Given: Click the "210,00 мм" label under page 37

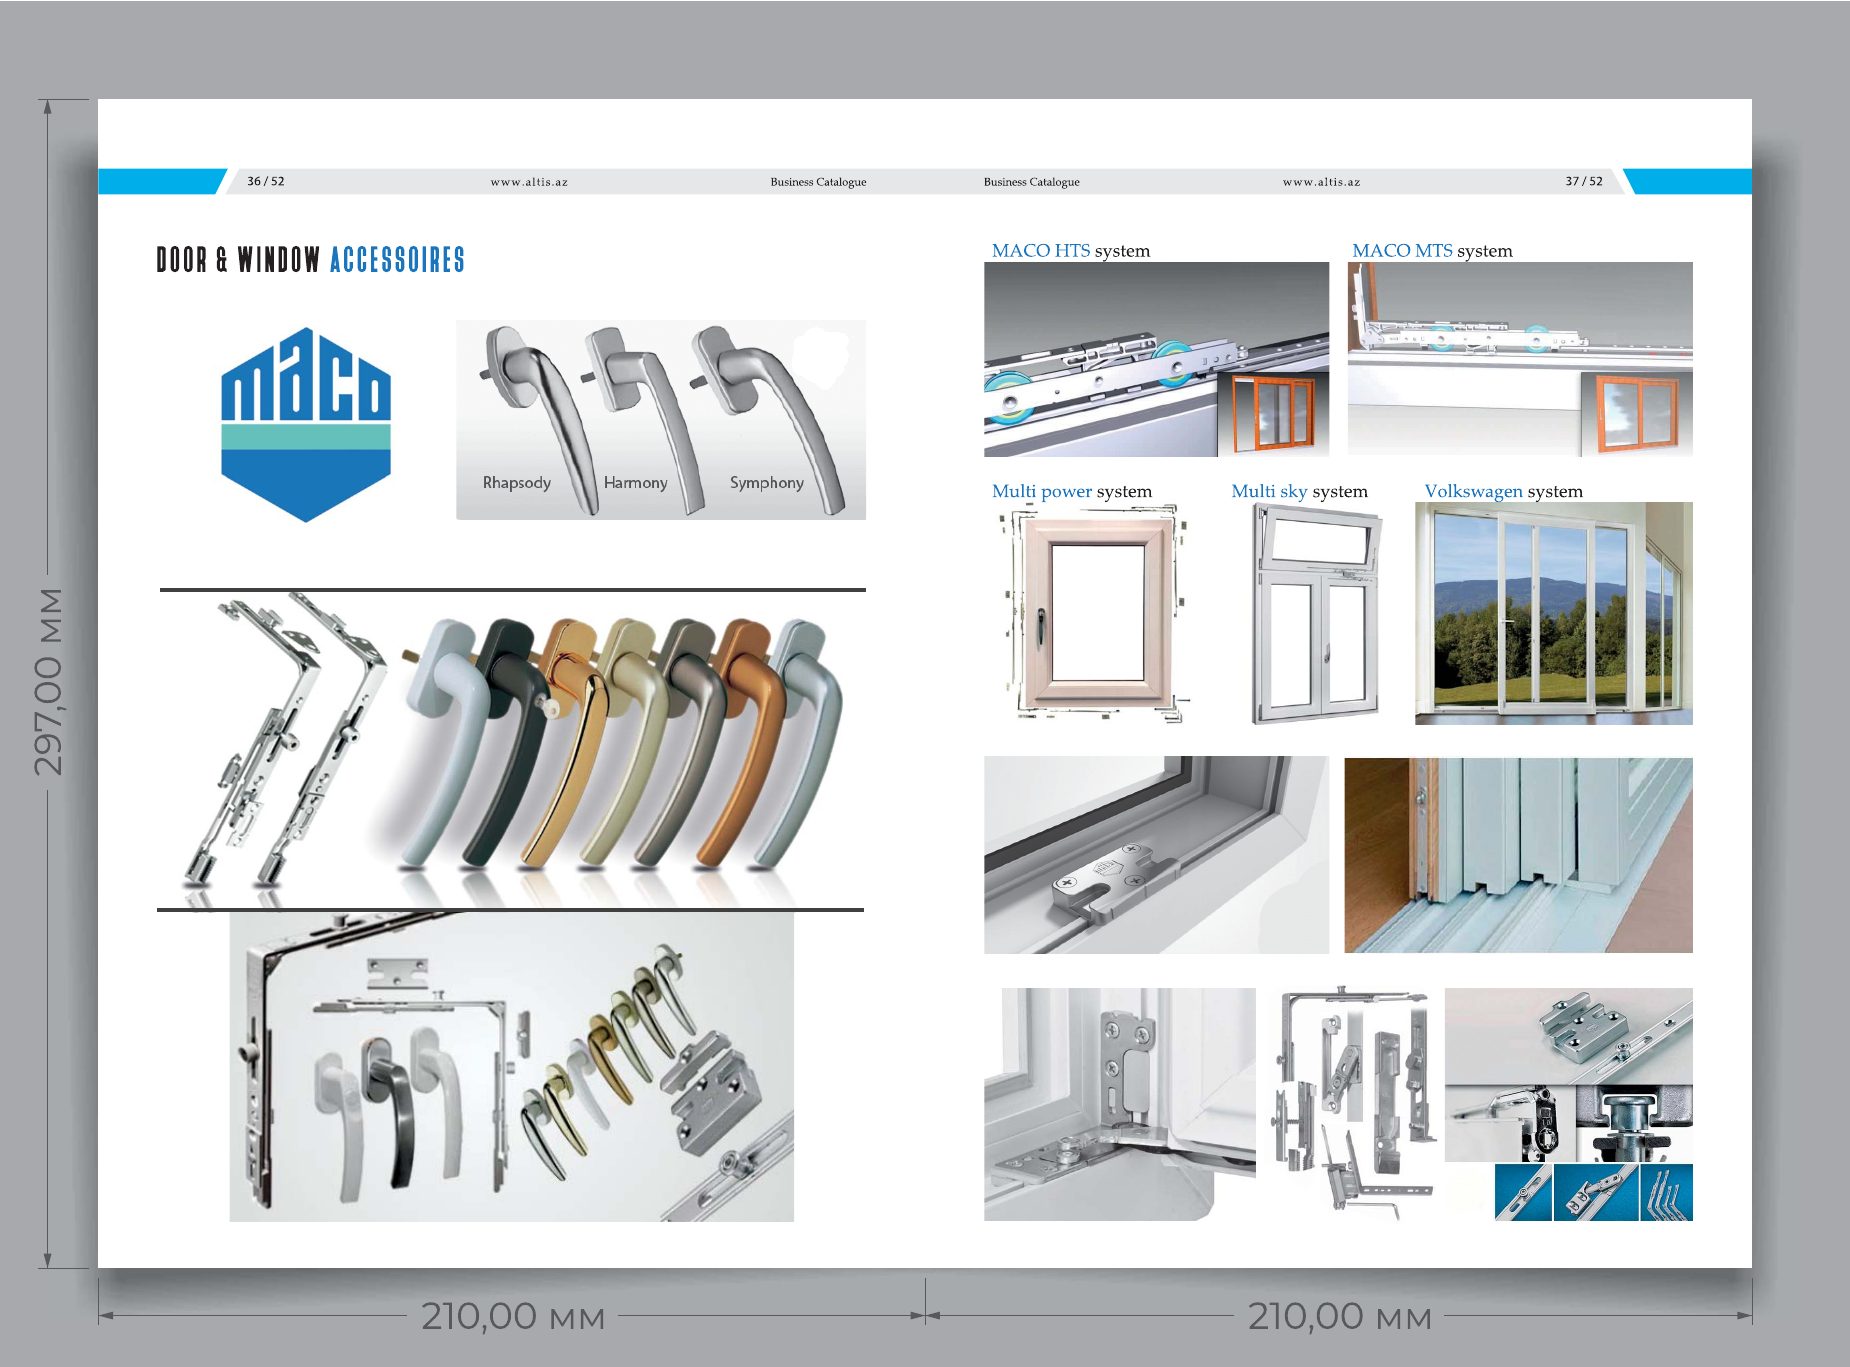Looking at the screenshot, I should [1340, 1316].
